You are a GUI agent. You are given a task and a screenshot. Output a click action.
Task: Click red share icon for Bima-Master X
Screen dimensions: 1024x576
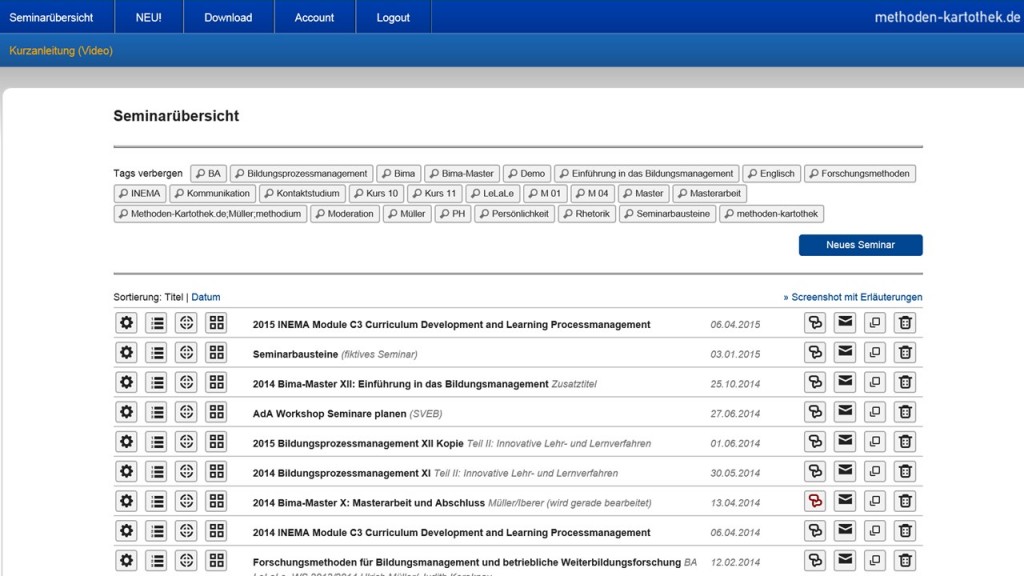pyautogui.click(x=815, y=502)
